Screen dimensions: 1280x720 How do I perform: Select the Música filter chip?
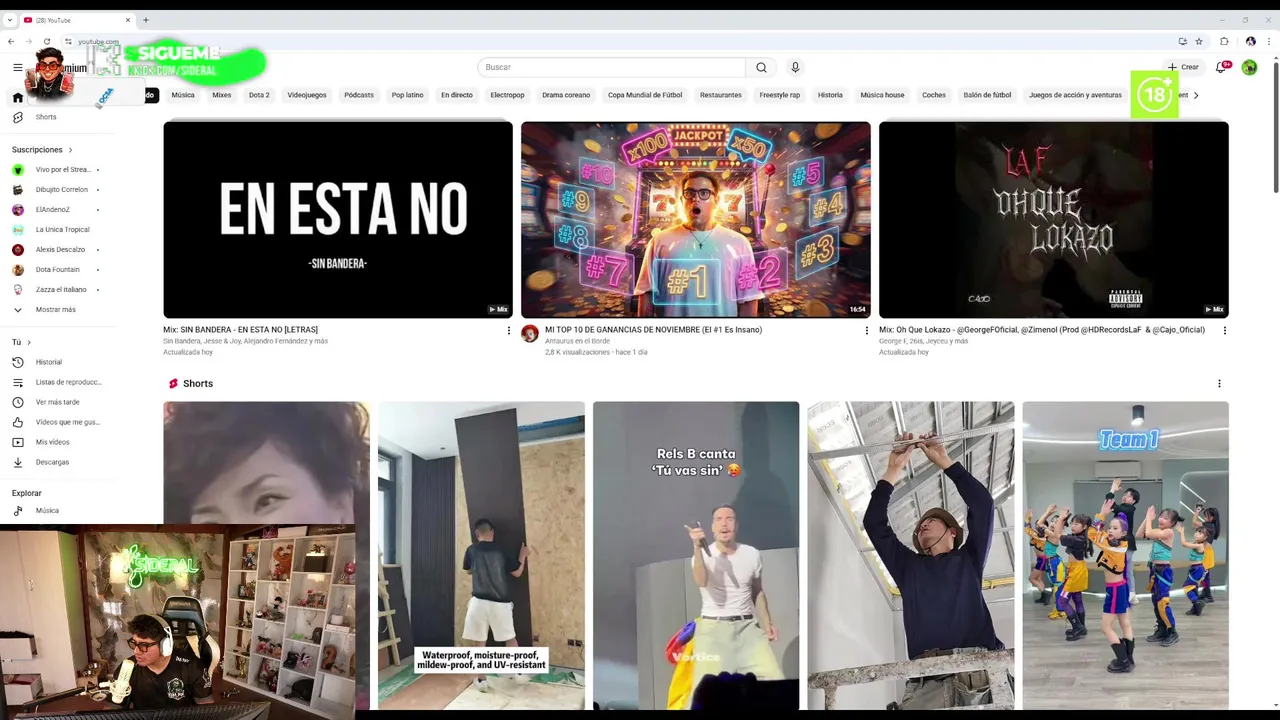183,95
